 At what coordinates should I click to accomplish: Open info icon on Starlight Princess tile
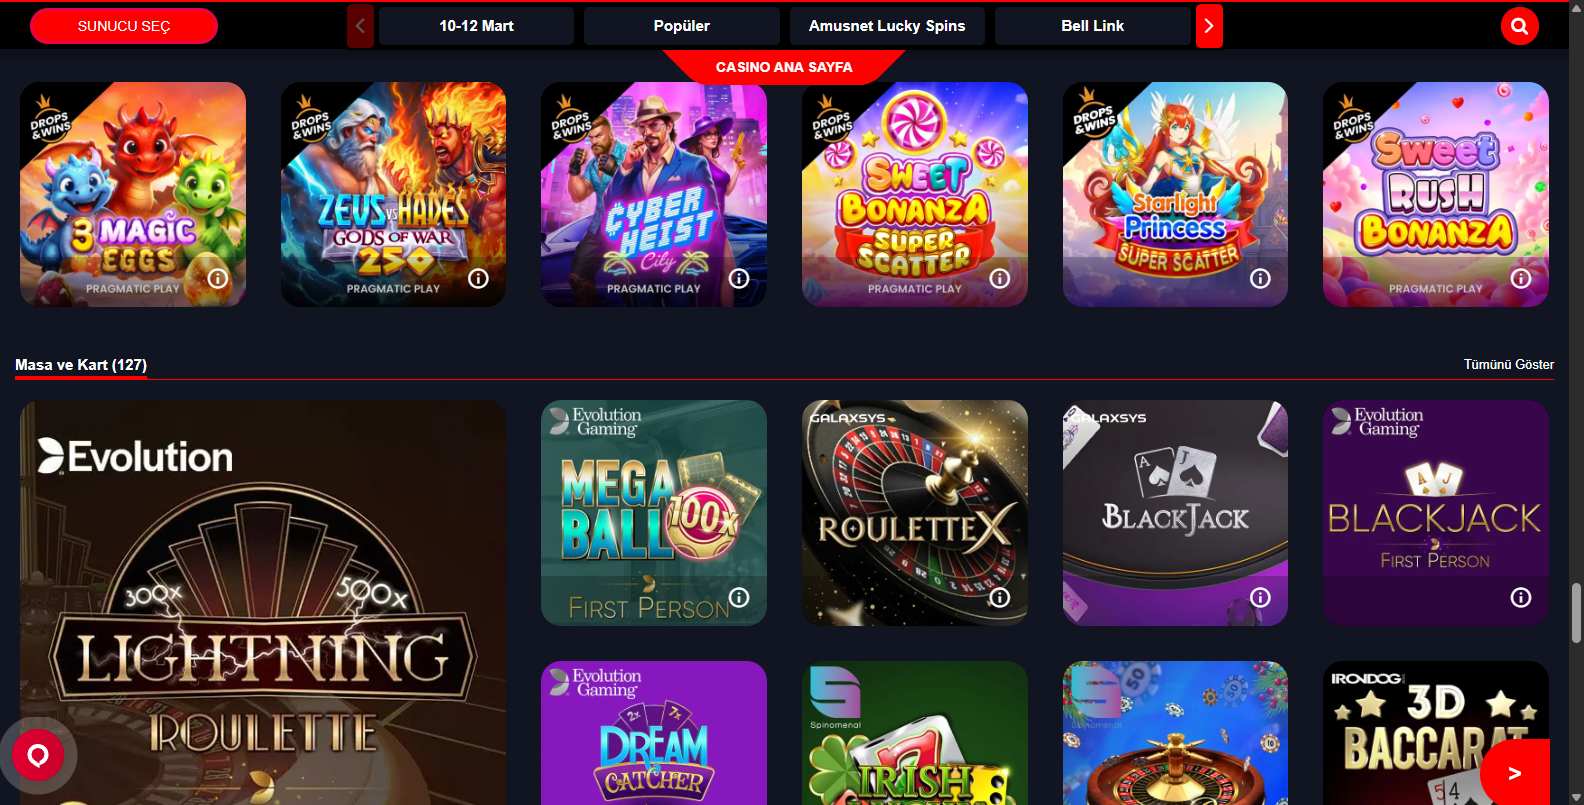coord(1260,278)
